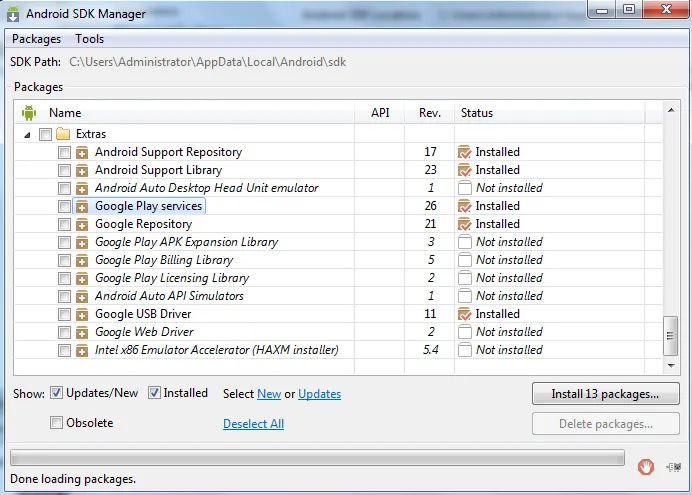692x495 pixels.
Task: Toggle the Installed show filter
Action: (154, 393)
